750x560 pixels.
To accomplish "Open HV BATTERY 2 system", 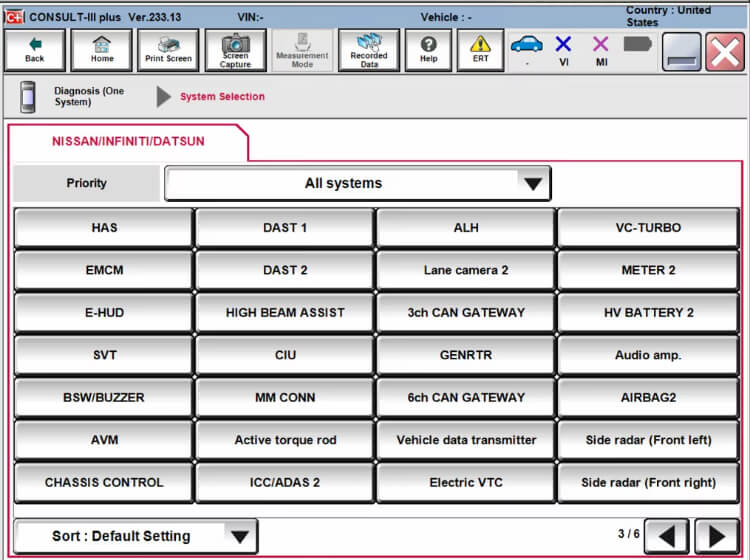I will click(648, 313).
